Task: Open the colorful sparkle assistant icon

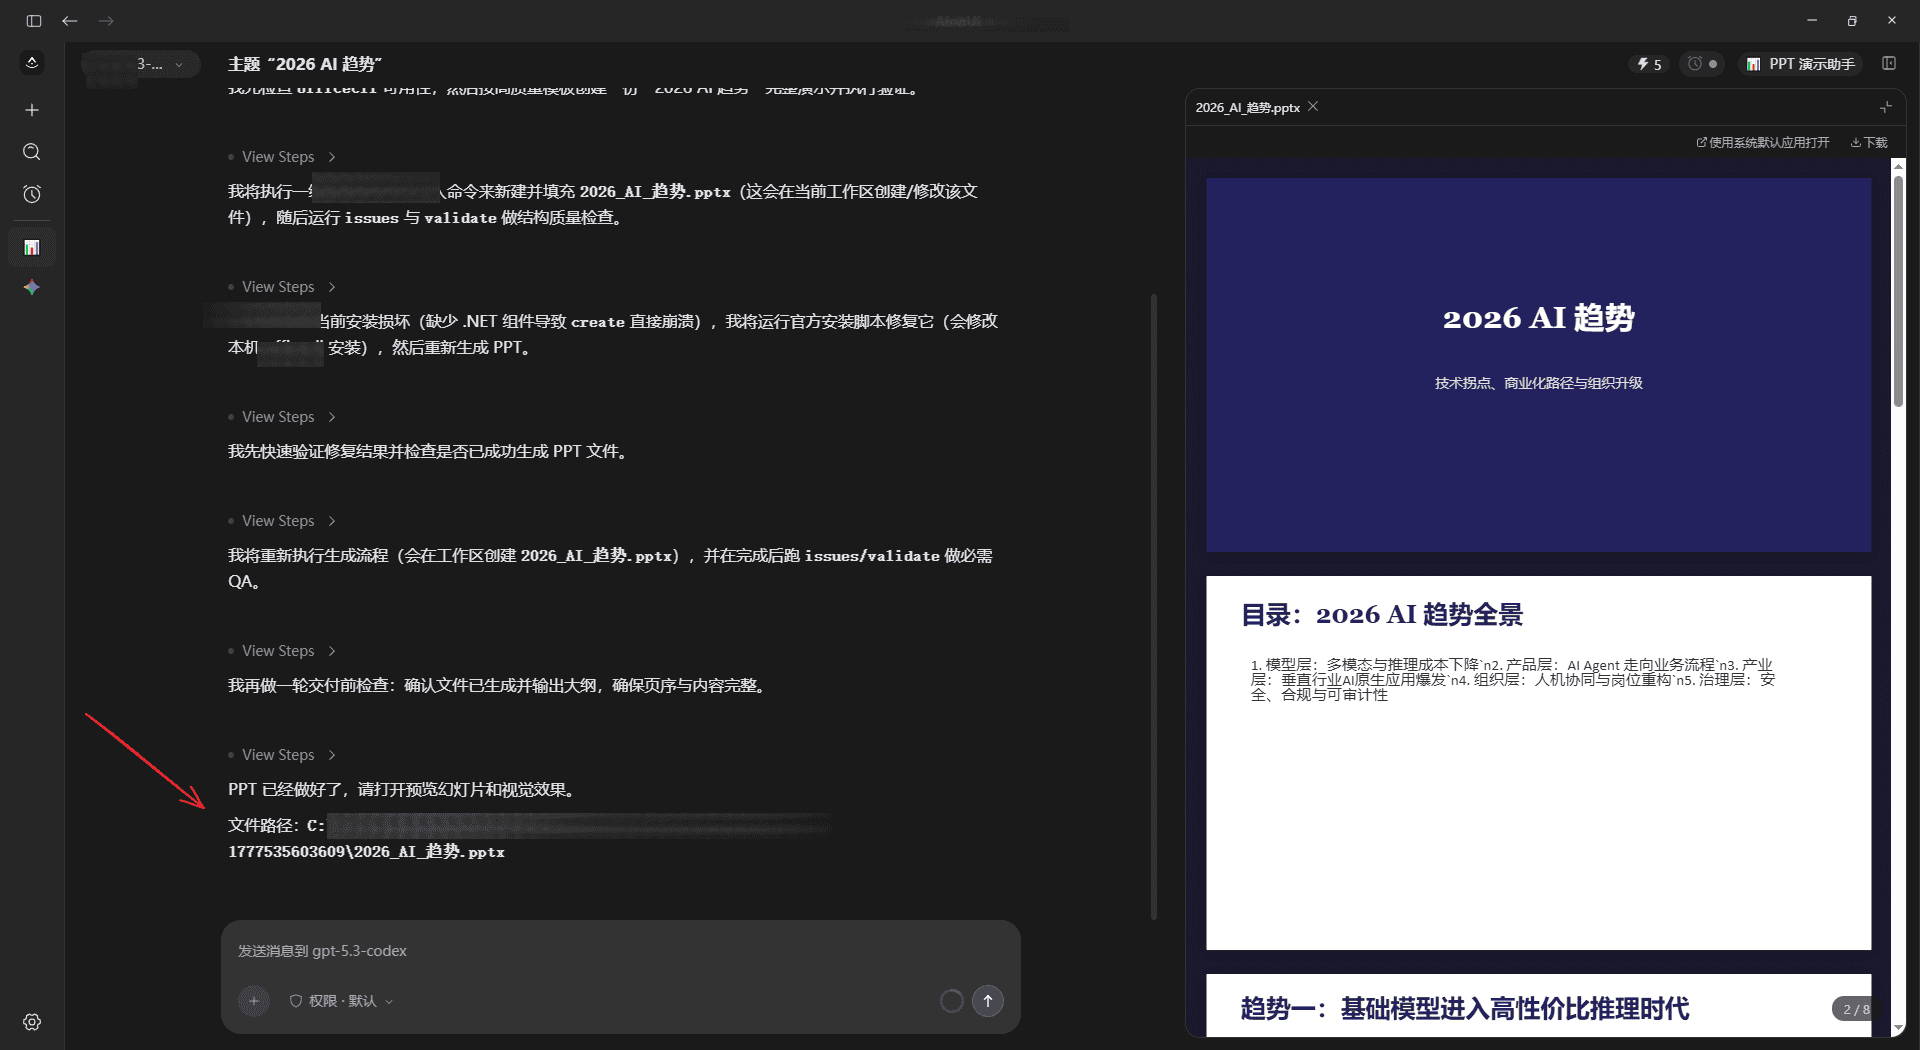Action: pyautogui.click(x=32, y=288)
